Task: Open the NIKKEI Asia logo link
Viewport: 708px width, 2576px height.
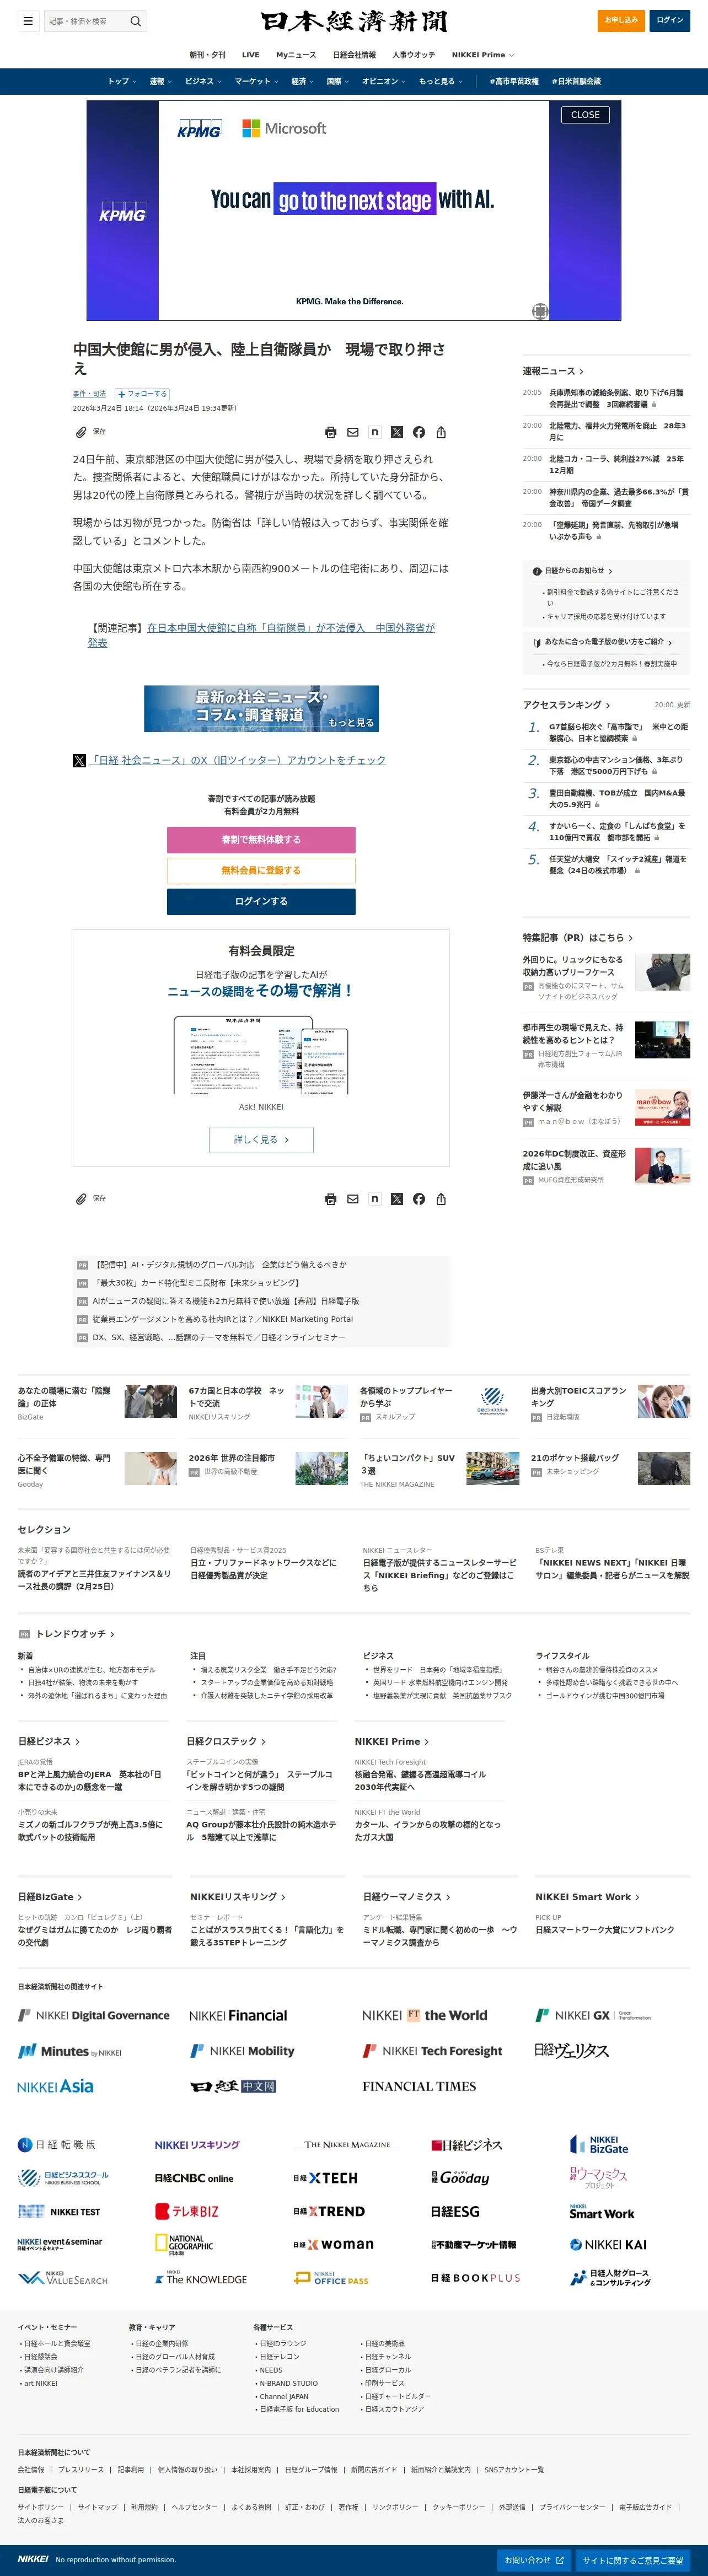Action: tap(55, 2086)
